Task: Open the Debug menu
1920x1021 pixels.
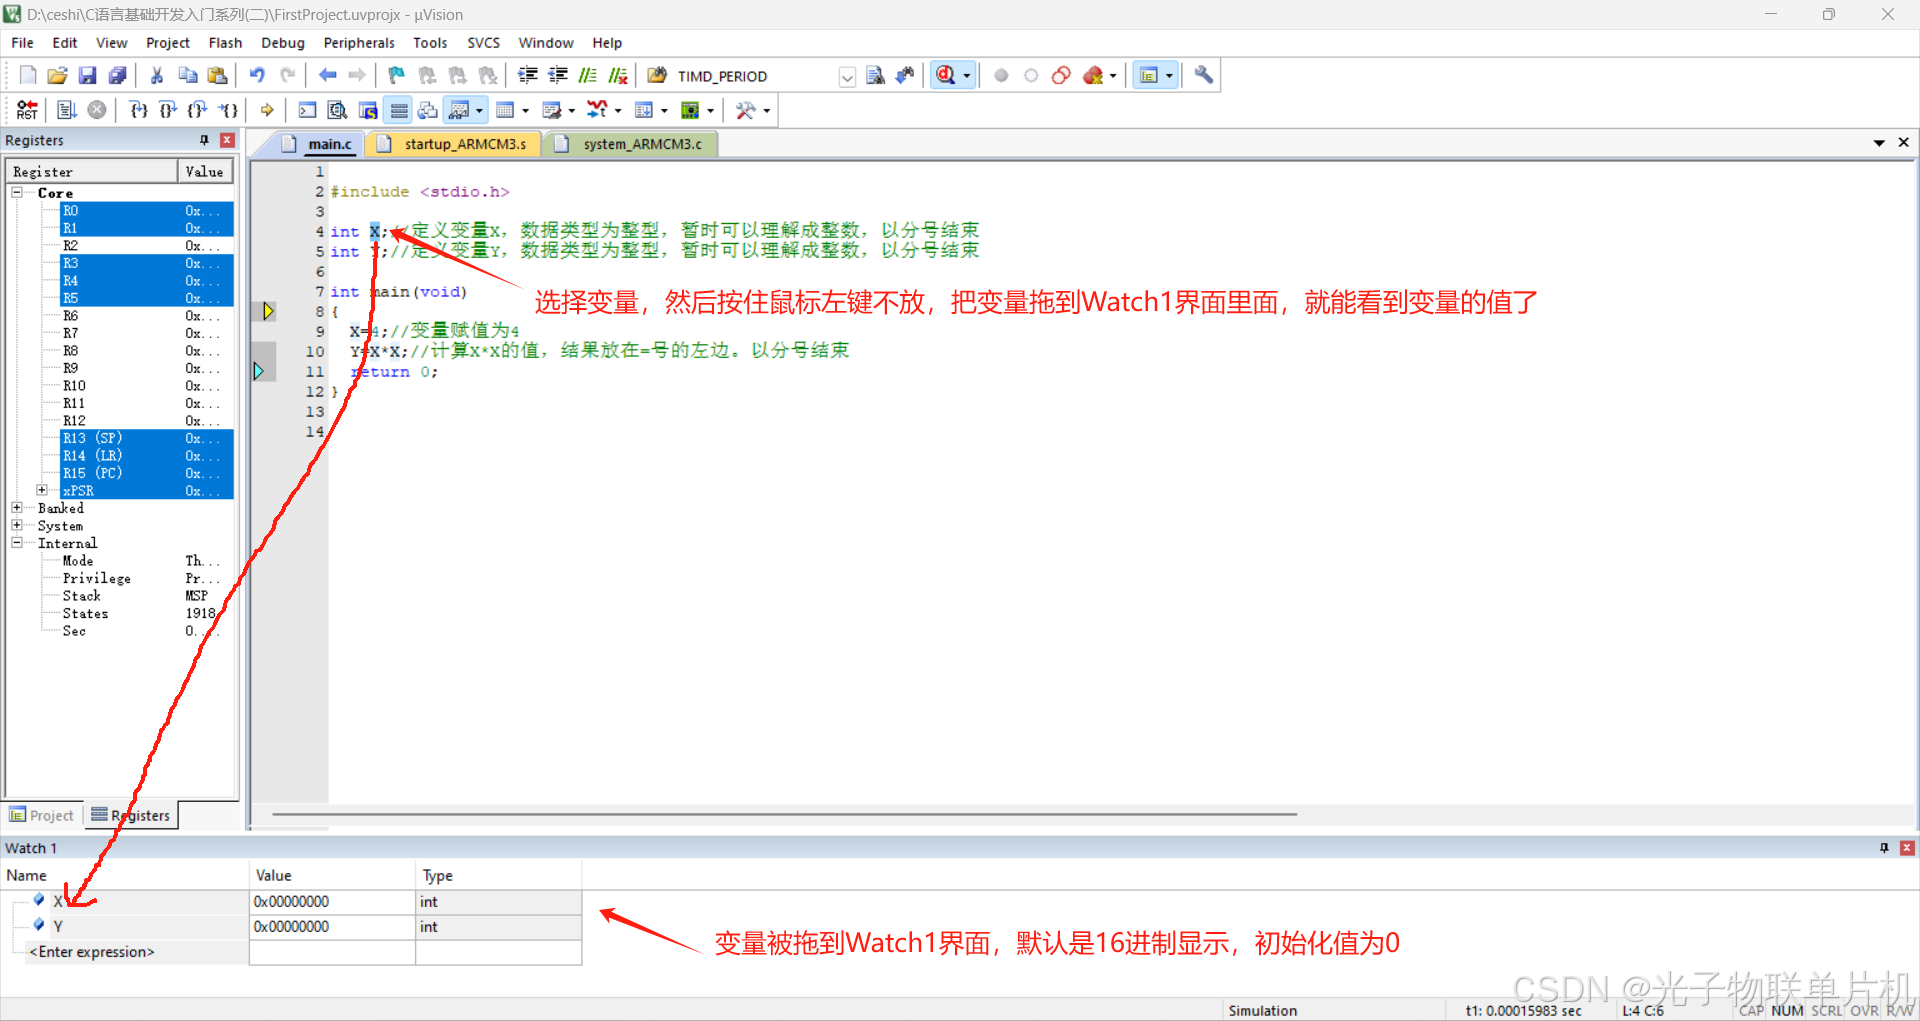Action: pos(283,43)
